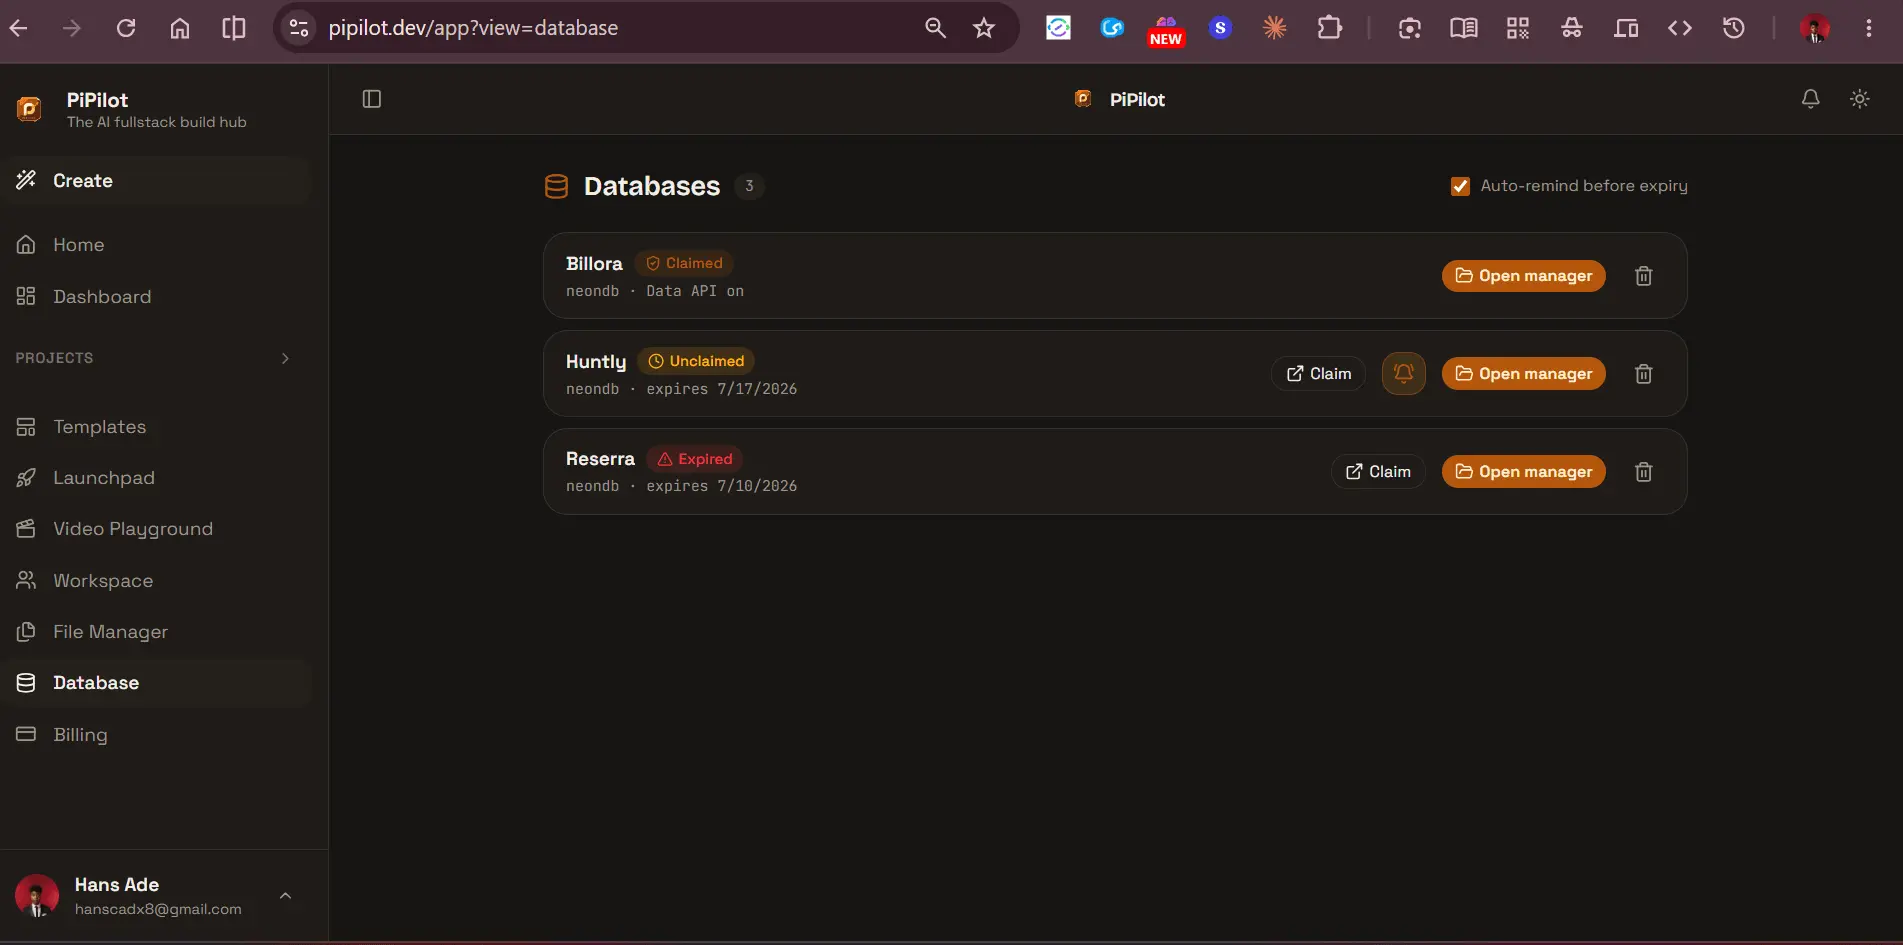
Task: Open the blue S extension icon
Action: tap(1220, 28)
